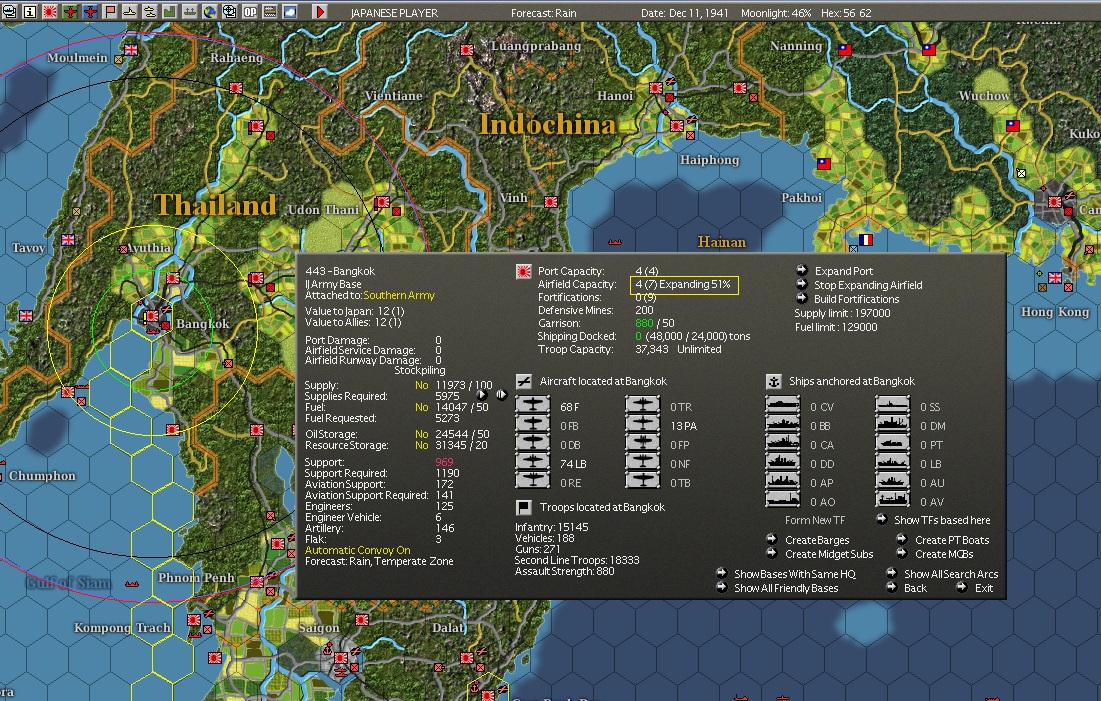
Task: Click the red plane on blue background icon
Action: 90,11
